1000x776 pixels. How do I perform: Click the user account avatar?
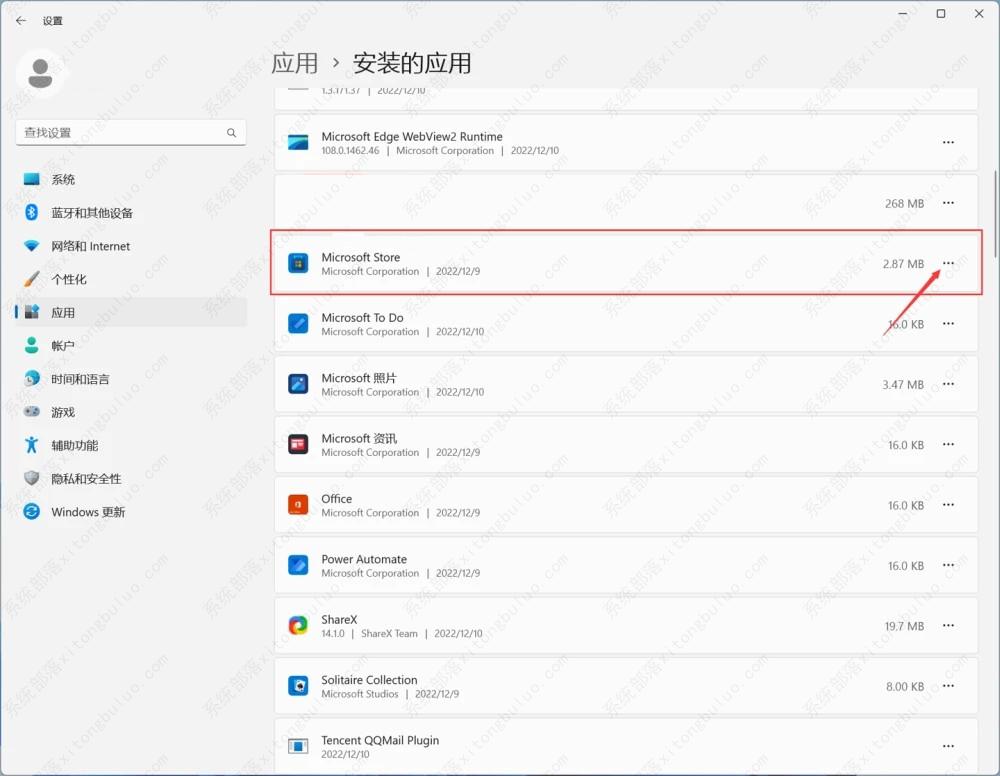41,71
